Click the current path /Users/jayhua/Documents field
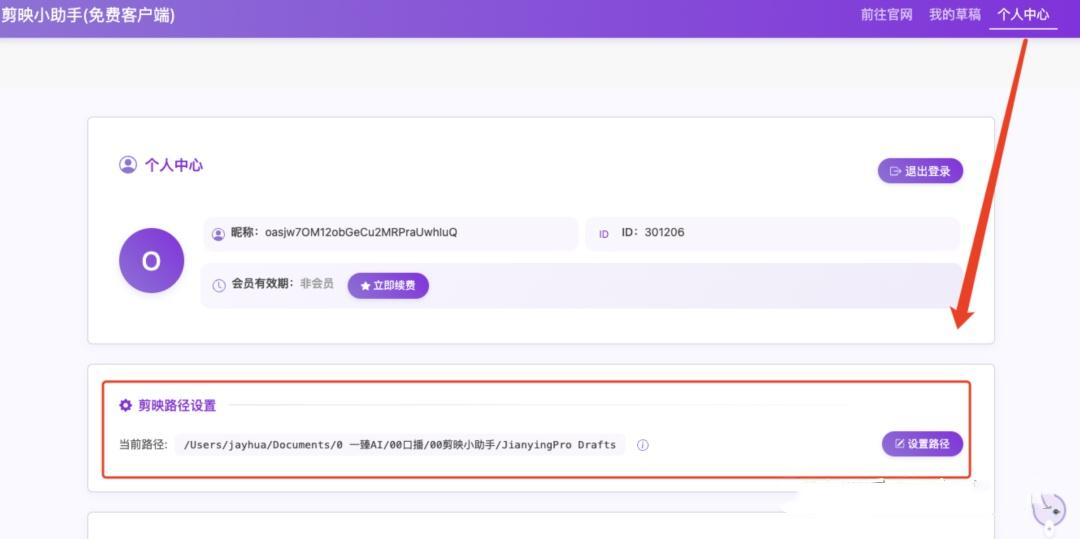This screenshot has height=539, width=1080. point(399,445)
